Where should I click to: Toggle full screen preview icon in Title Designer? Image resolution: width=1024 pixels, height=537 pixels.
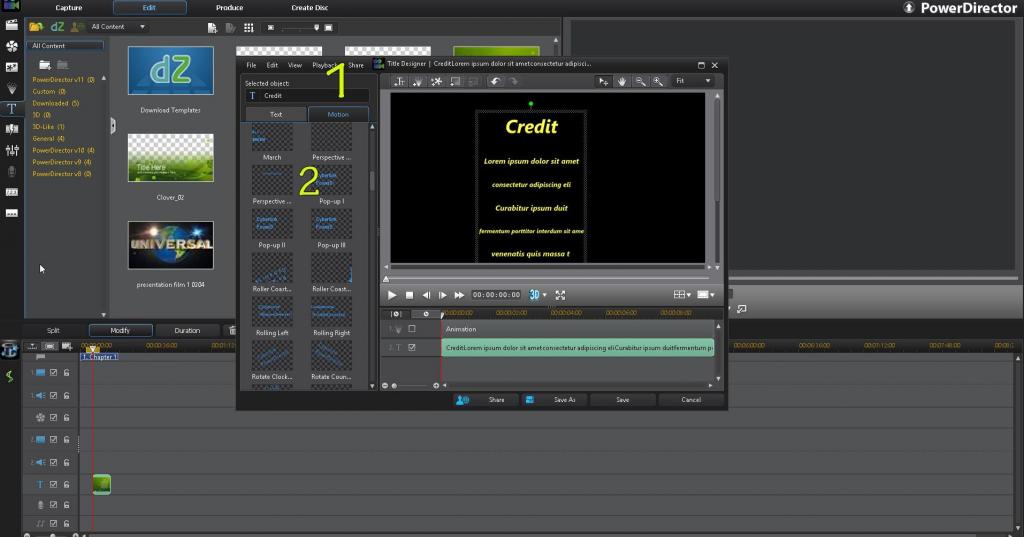point(560,295)
